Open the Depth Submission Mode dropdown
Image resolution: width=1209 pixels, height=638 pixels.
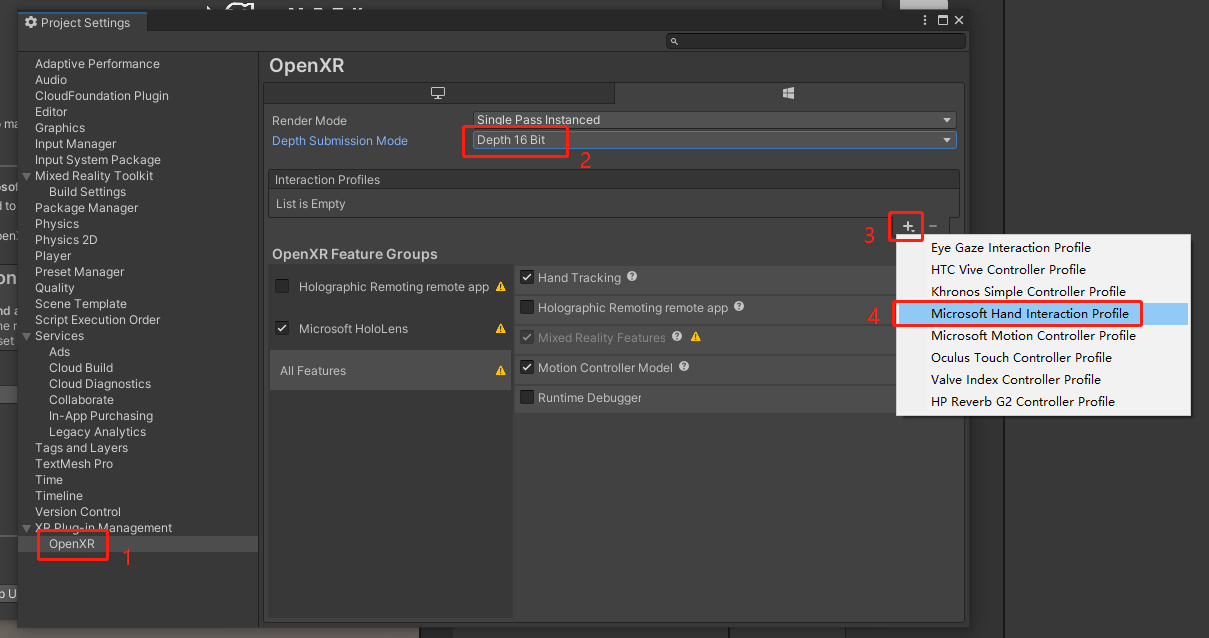pyautogui.click(x=714, y=140)
